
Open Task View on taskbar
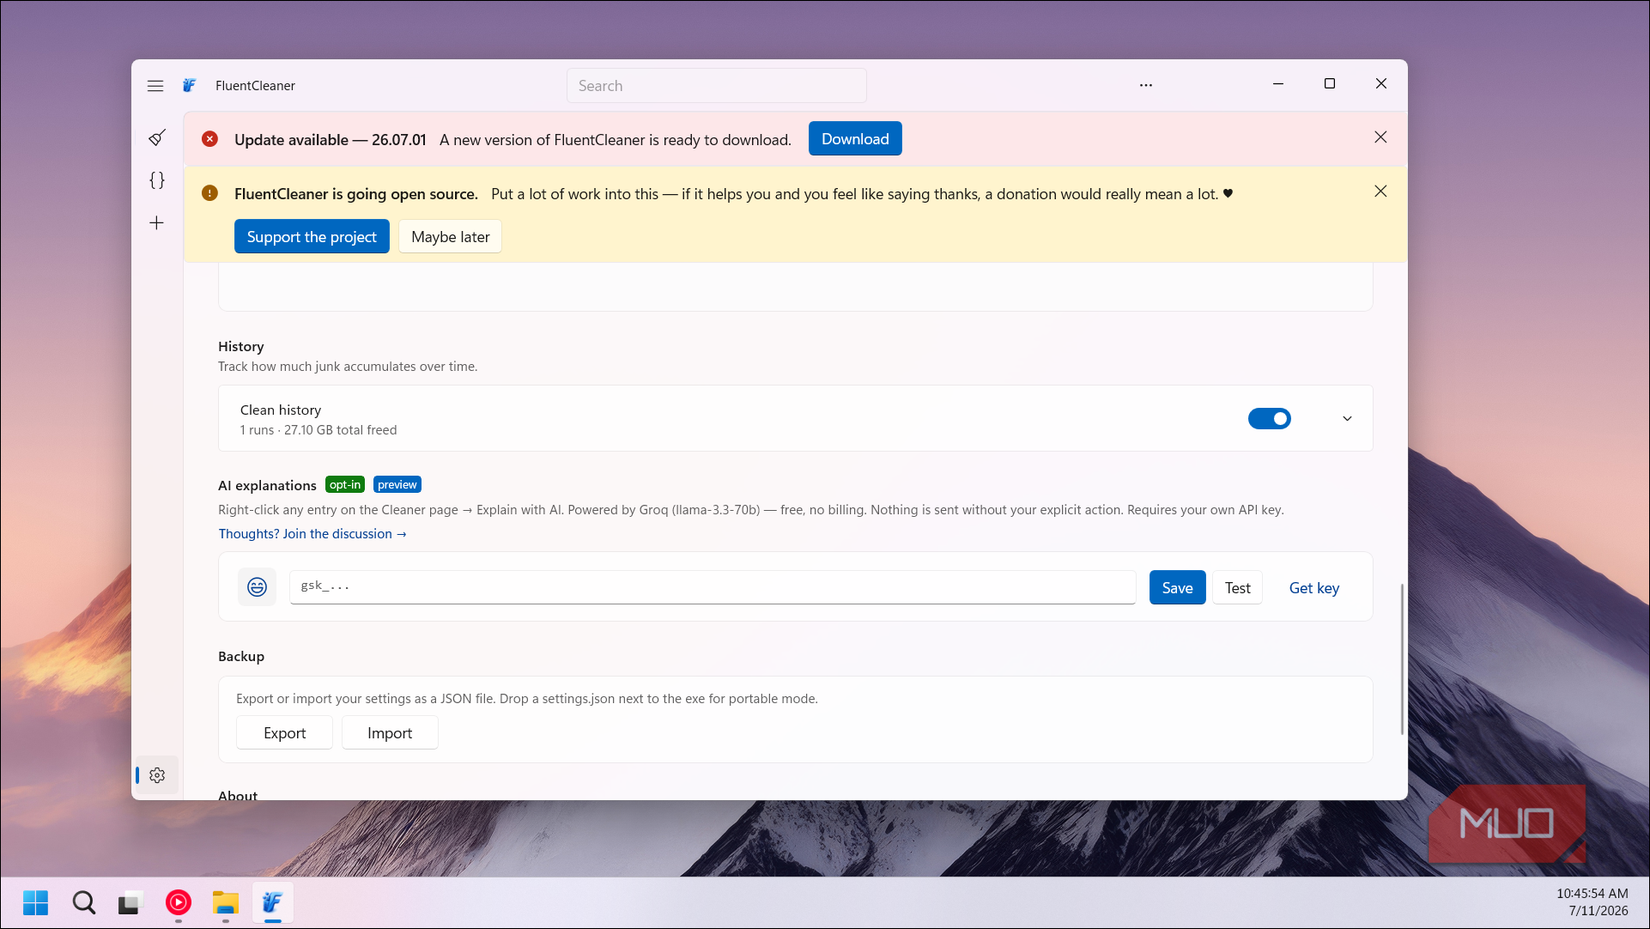pyautogui.click(x=130, y=903)
